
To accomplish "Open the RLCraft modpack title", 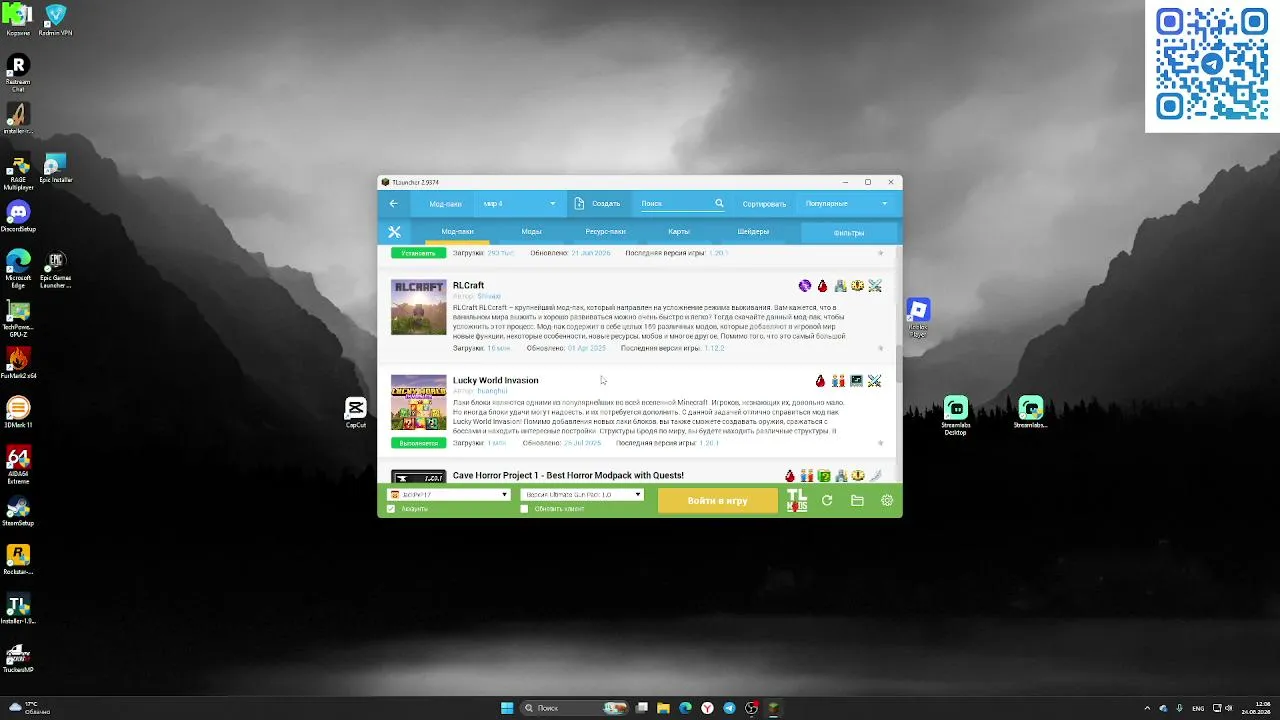I will [468, 285].
